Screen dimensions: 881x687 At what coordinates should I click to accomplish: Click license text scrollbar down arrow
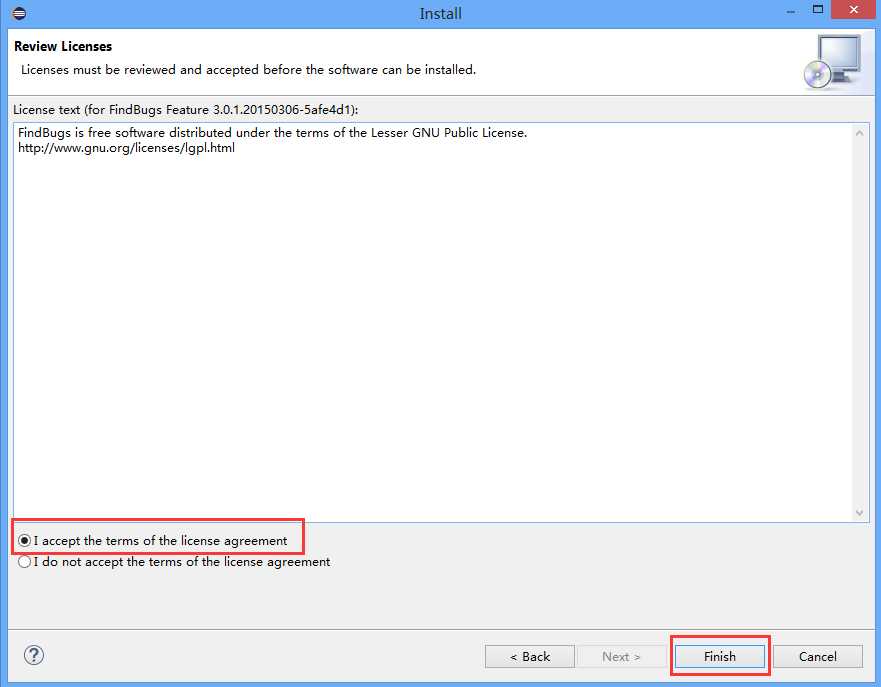(859, 512)
